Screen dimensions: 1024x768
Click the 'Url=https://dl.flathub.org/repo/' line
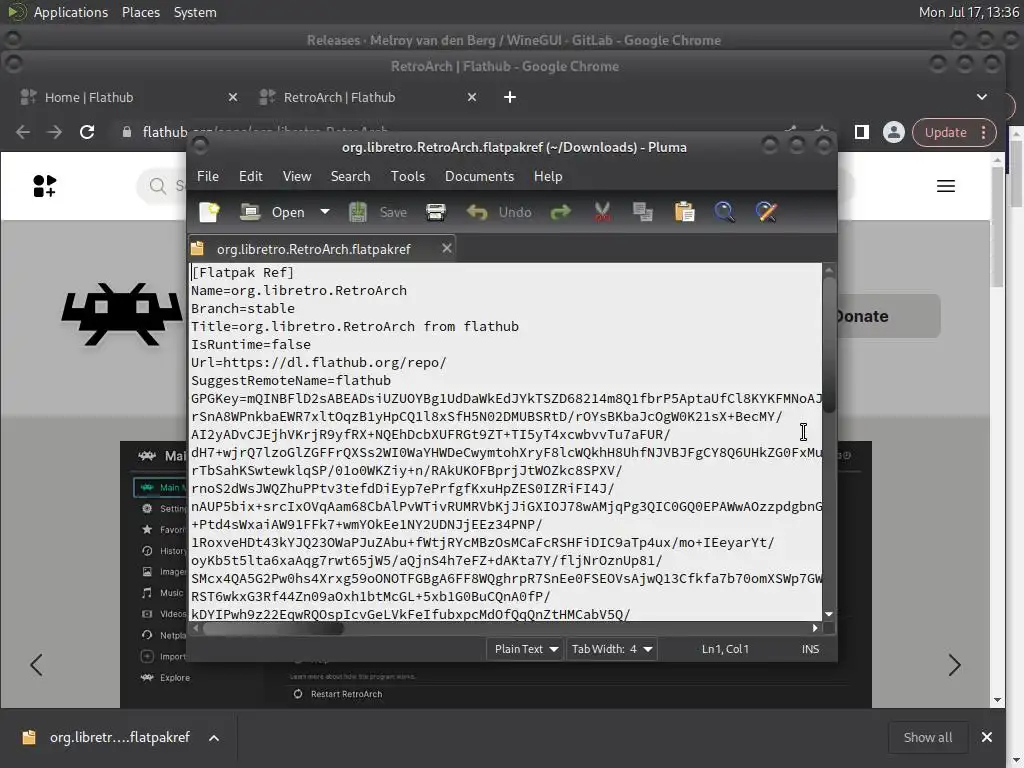319,362
